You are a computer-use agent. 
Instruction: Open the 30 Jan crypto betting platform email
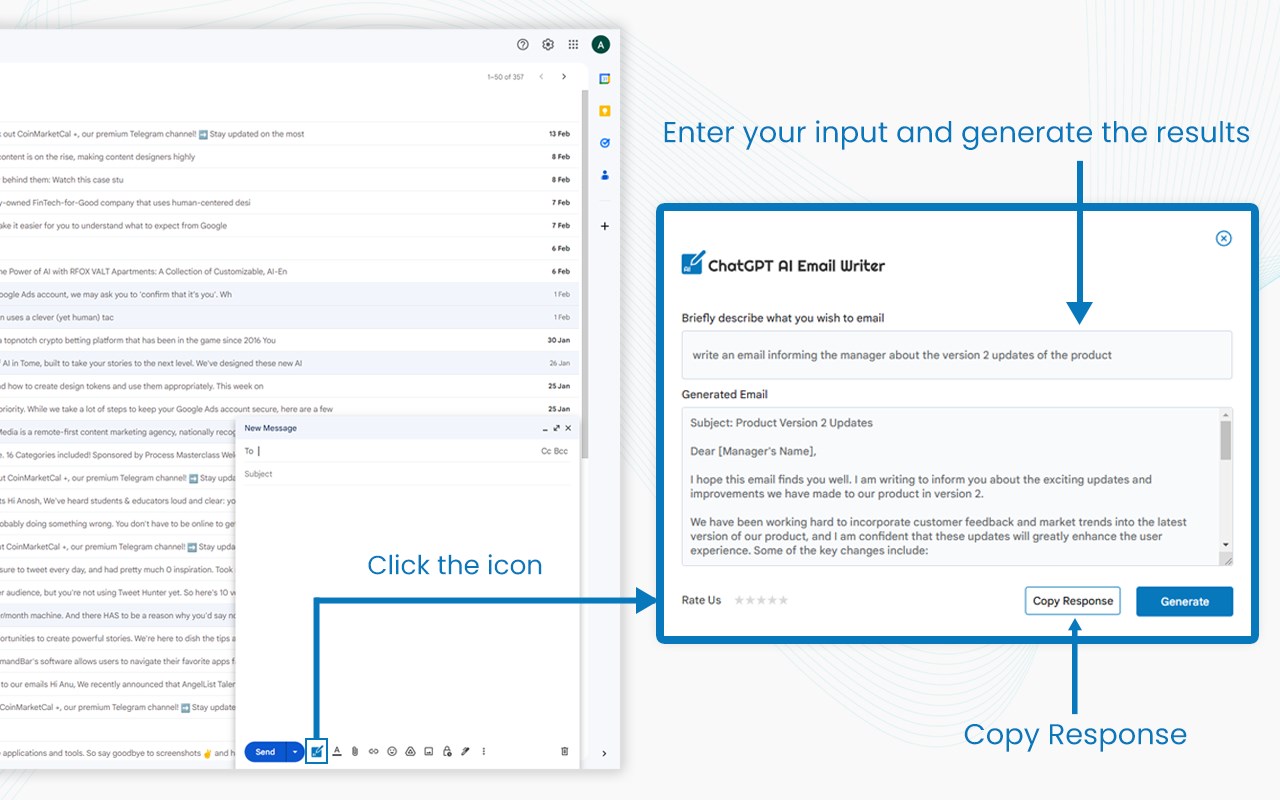(x=288, y=340)
